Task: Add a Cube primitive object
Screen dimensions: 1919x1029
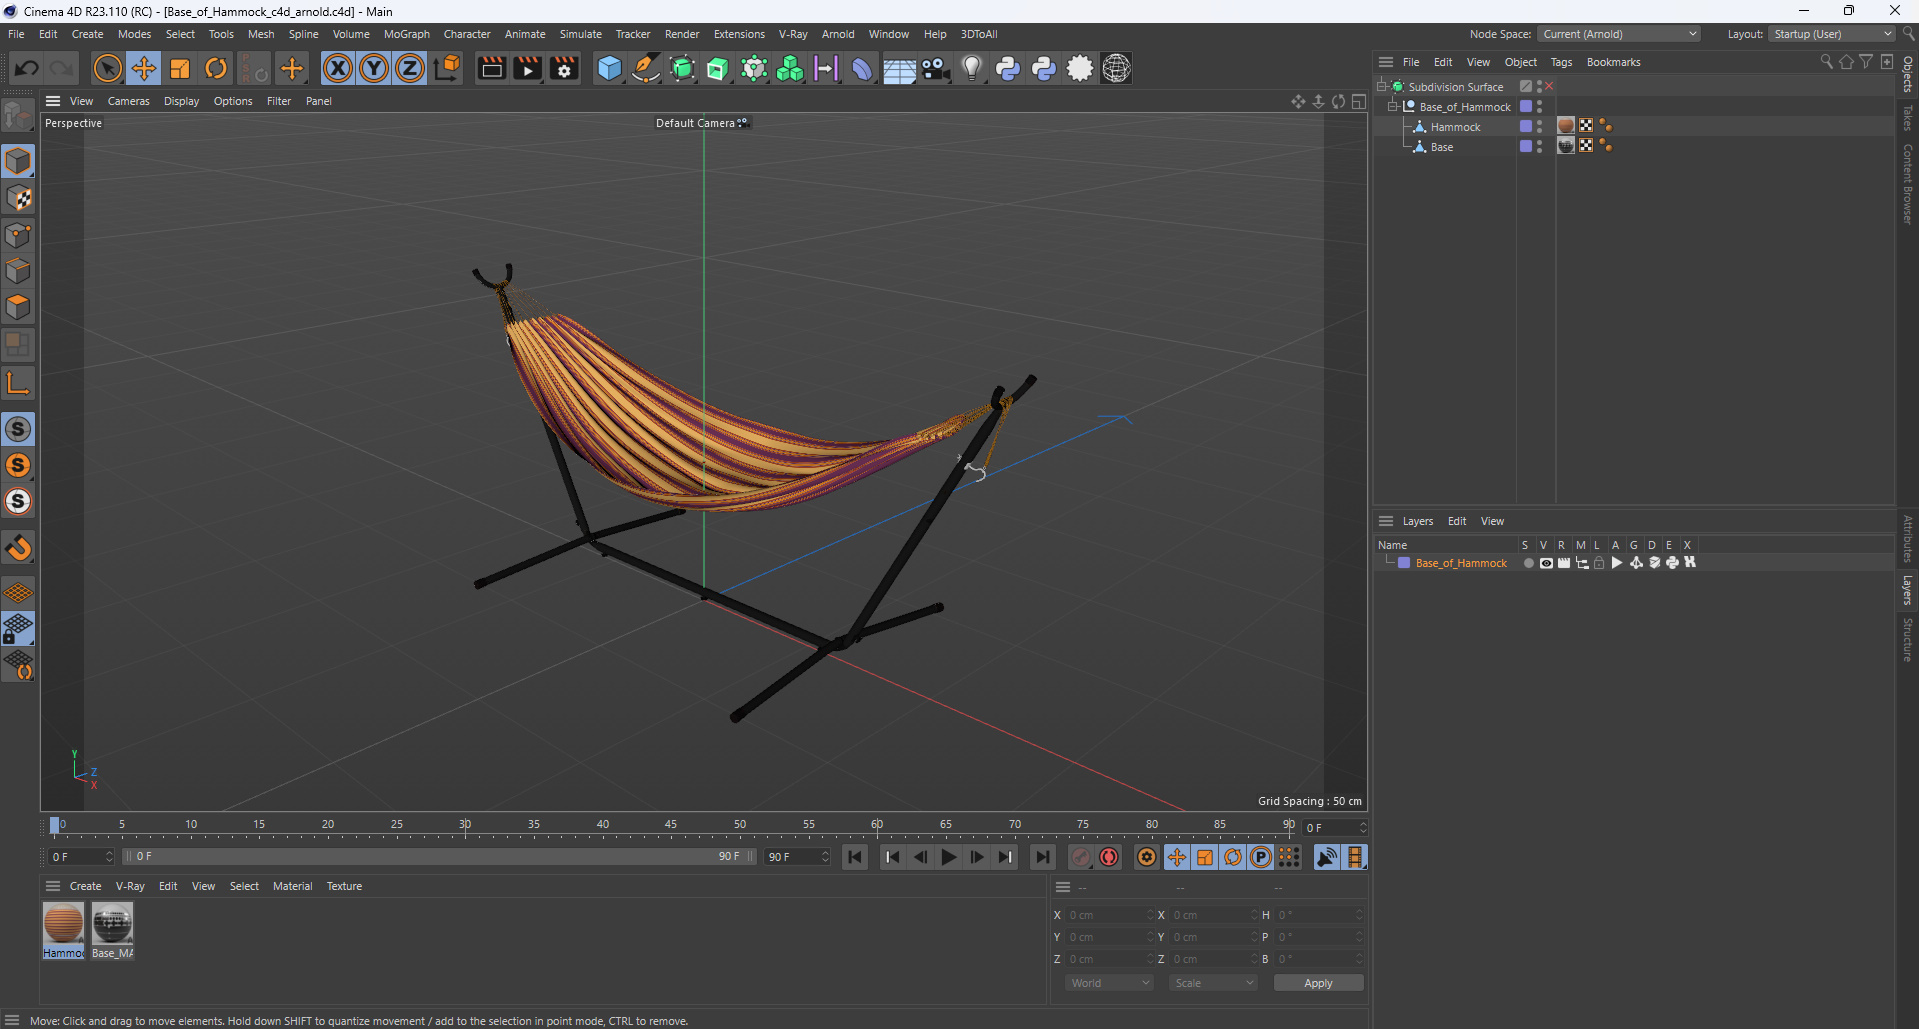Action: pyautogui.click(x=609, y=68)
